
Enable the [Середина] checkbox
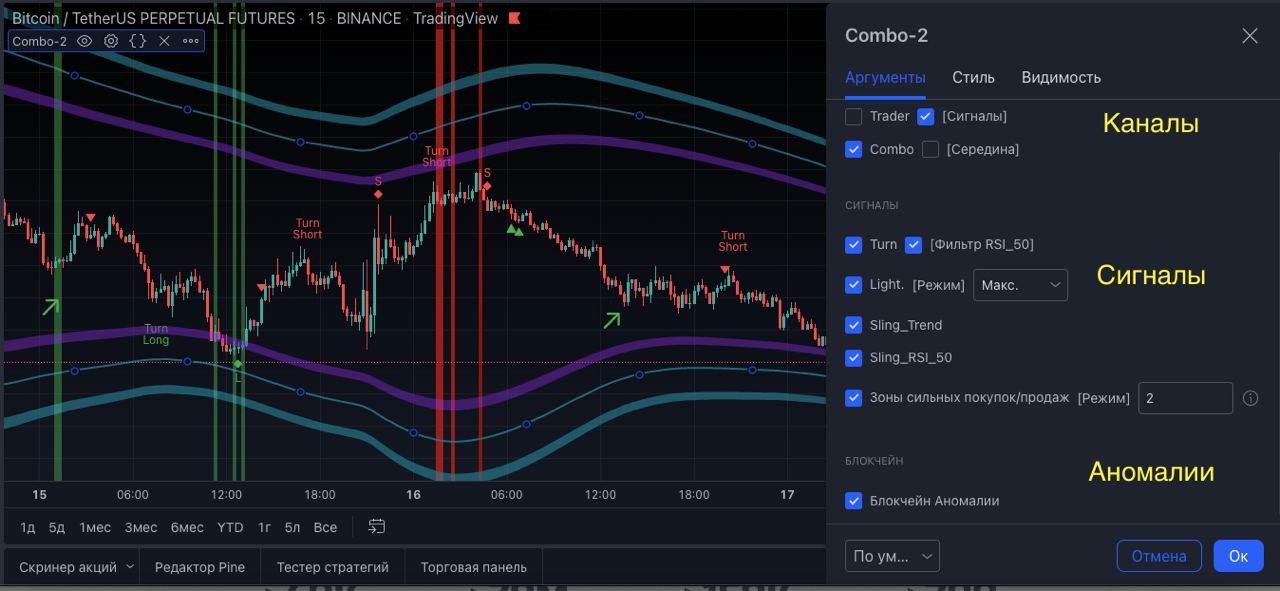pyautogui.click(x=930, y=149)
